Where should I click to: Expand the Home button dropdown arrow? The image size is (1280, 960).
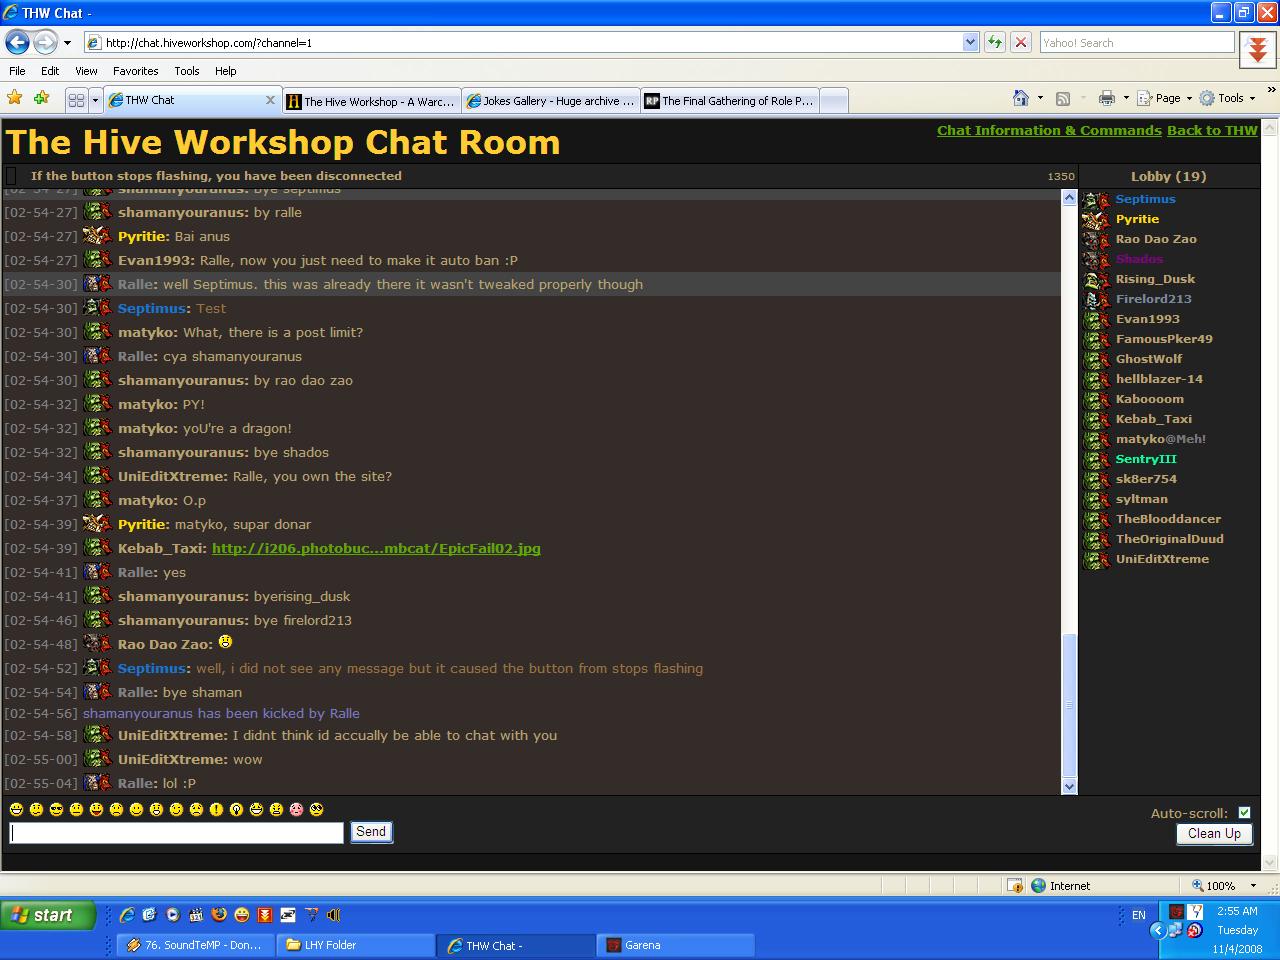[x=1040, y=98]
